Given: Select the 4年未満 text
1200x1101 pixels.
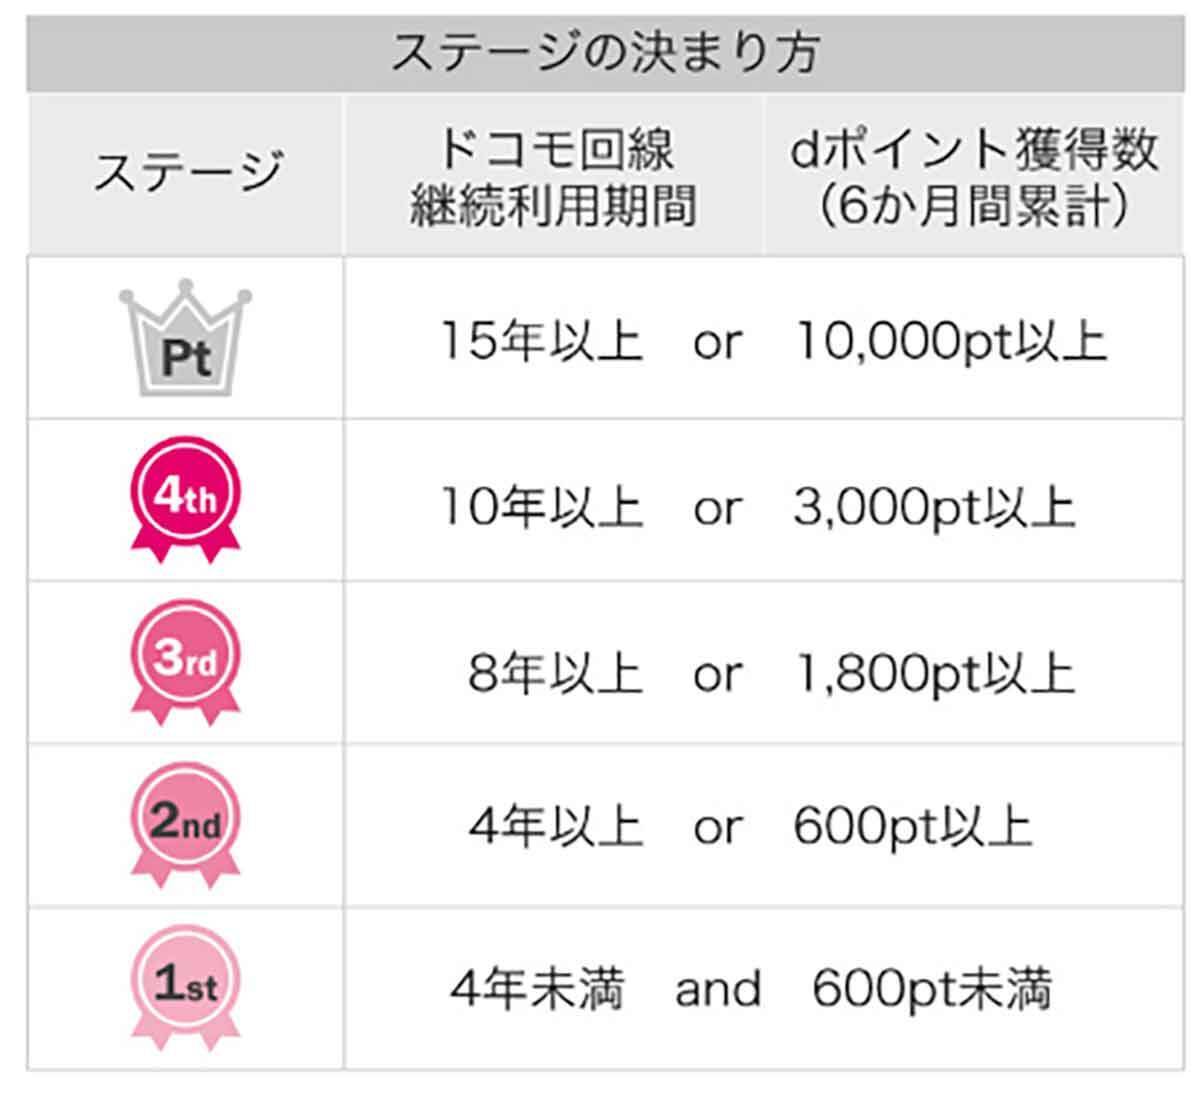Looking at the screenshot, I should (x=537, y=990).
